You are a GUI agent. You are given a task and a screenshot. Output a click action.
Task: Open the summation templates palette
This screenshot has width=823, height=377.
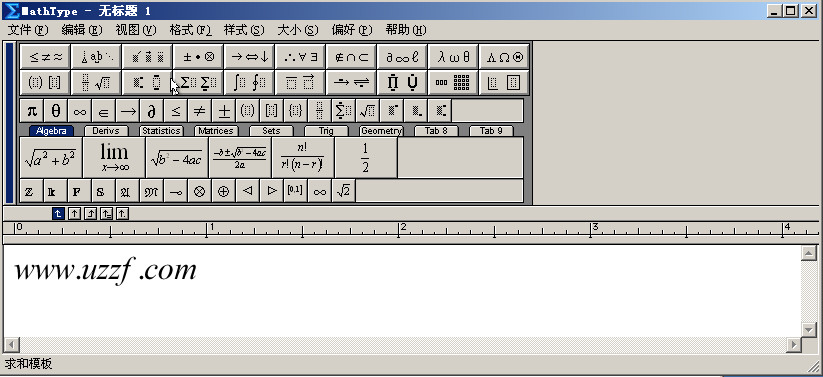(198, 82)
